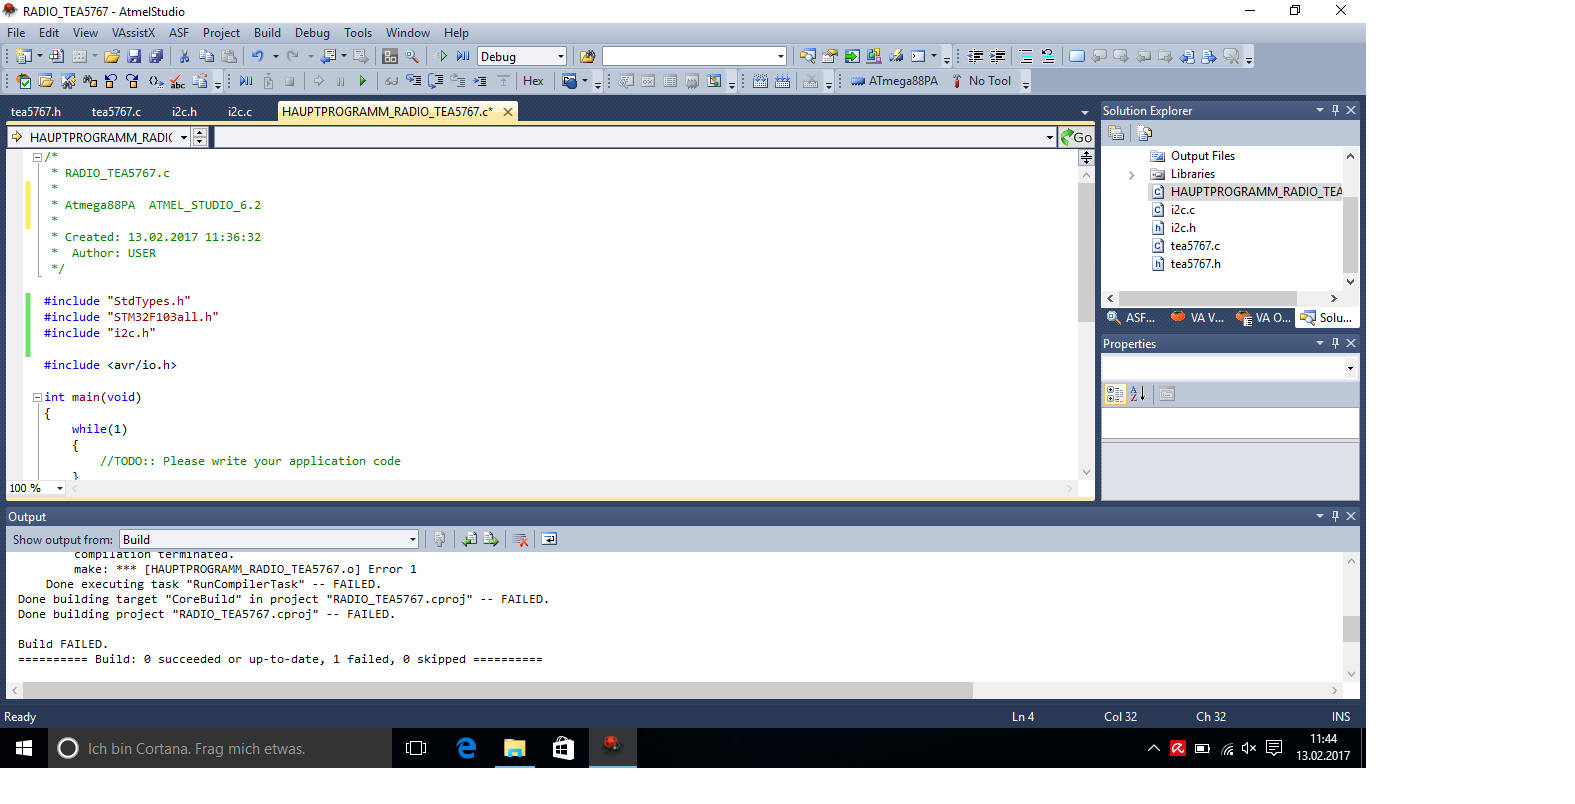Click the Find in Files magnifier icon
This screenshot has height=804, width=1575.
pos(412,57)
